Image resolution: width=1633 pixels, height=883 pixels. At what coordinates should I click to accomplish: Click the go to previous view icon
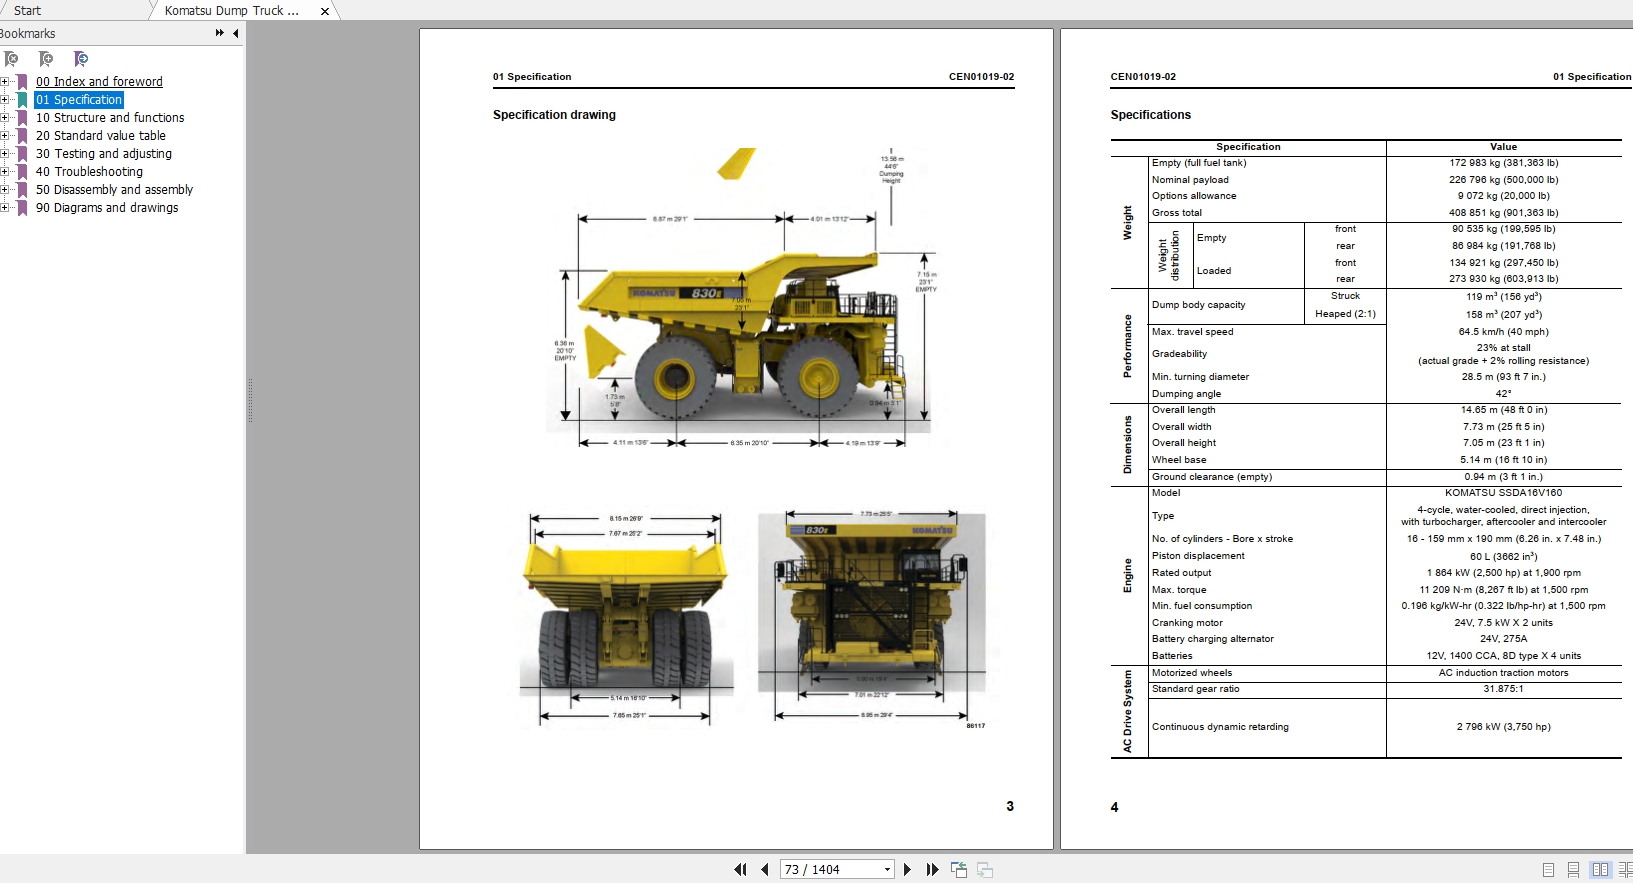click(959, 869)
